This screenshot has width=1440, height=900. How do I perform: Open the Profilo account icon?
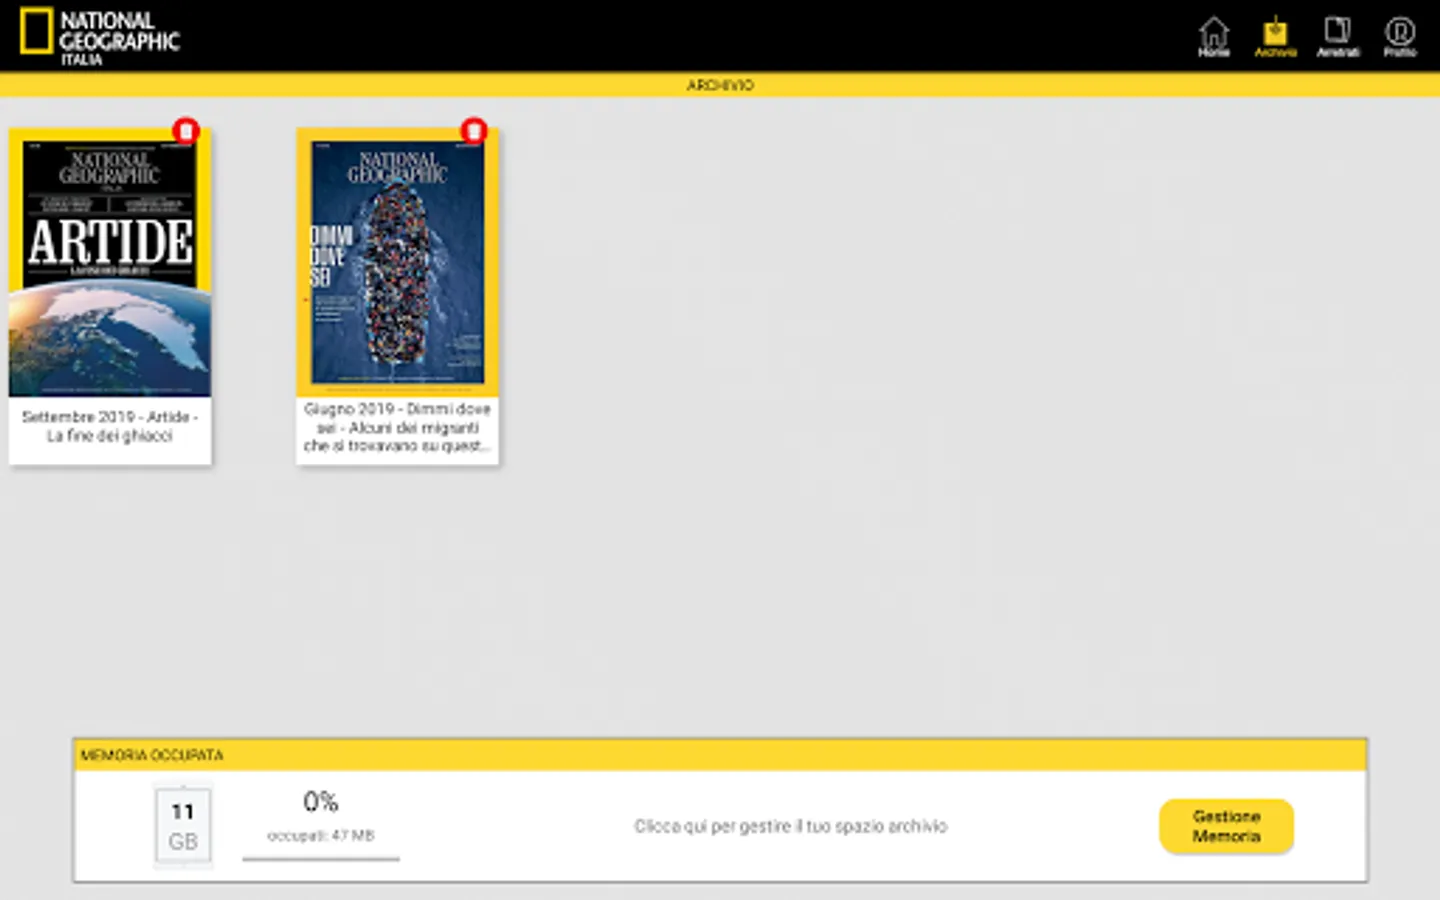(x=1399, y=37)
